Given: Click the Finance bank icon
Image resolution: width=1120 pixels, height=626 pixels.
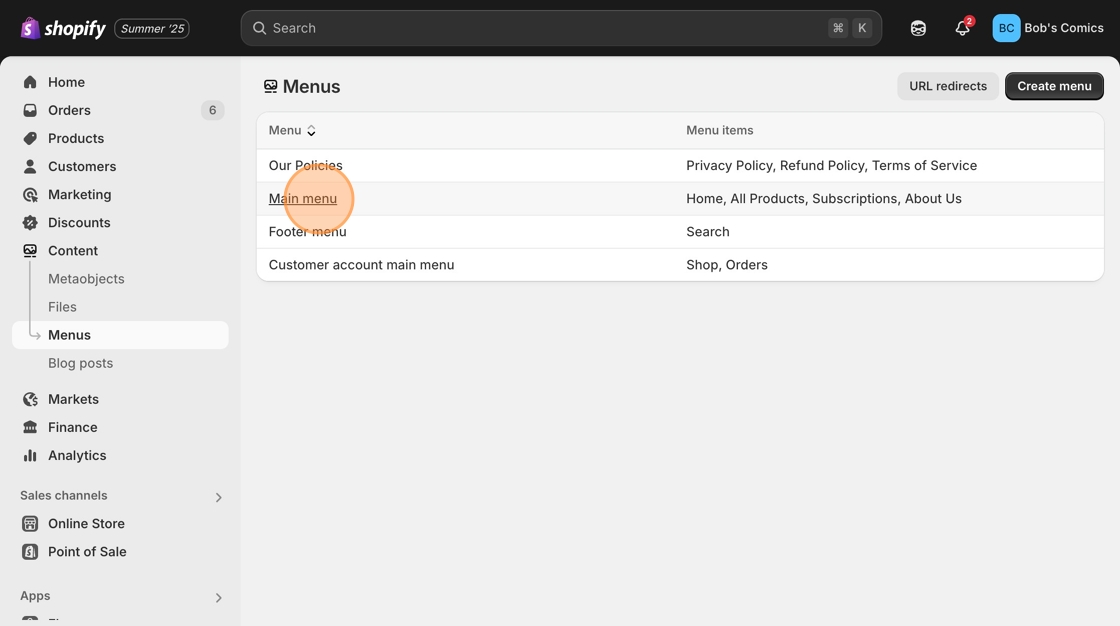Looking at the screenshot, I should [30, 427].
